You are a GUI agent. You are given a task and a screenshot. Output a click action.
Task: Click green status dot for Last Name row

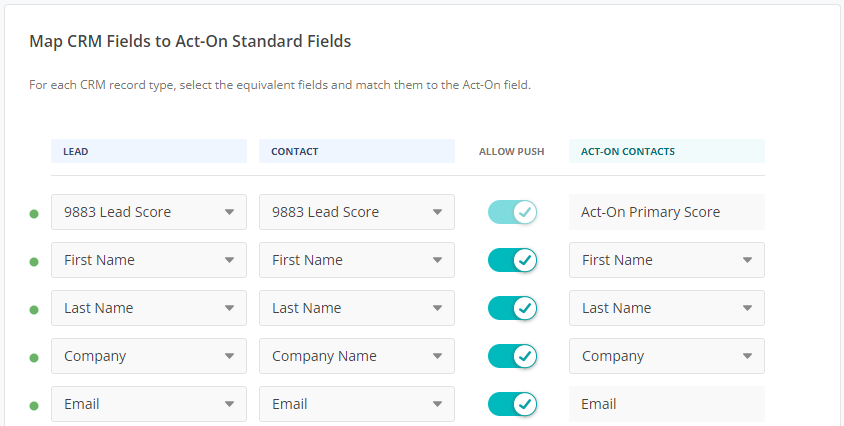pyautogui.click(x=34, y=310)
